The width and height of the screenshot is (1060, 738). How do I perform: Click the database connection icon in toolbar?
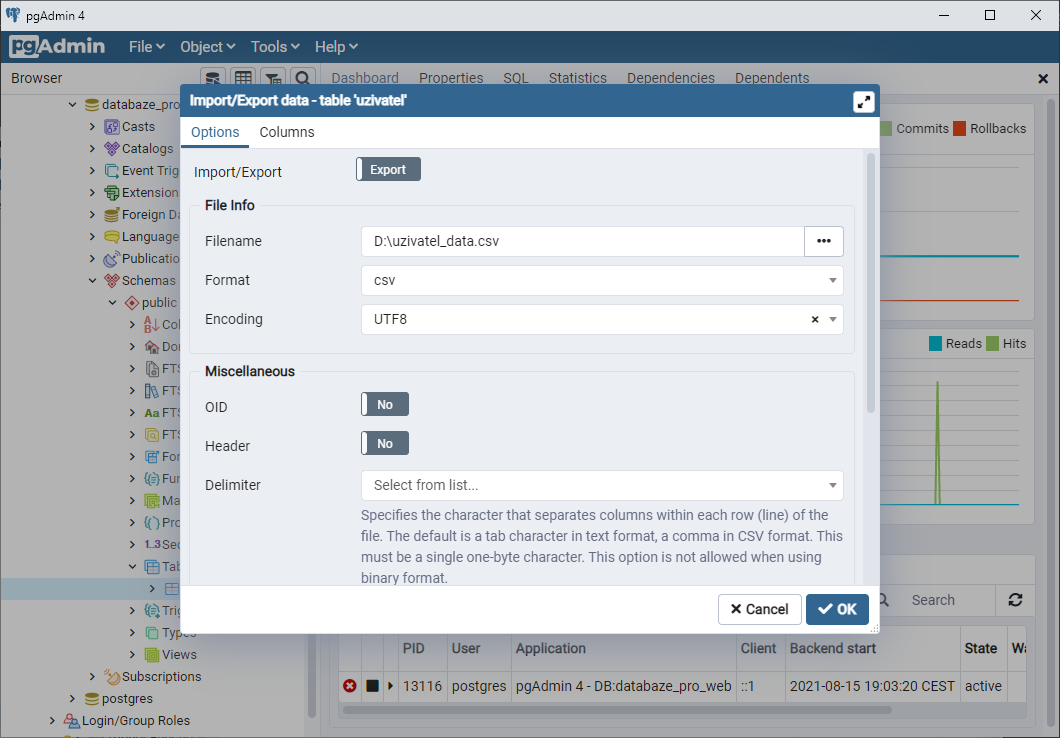point(213,78)
